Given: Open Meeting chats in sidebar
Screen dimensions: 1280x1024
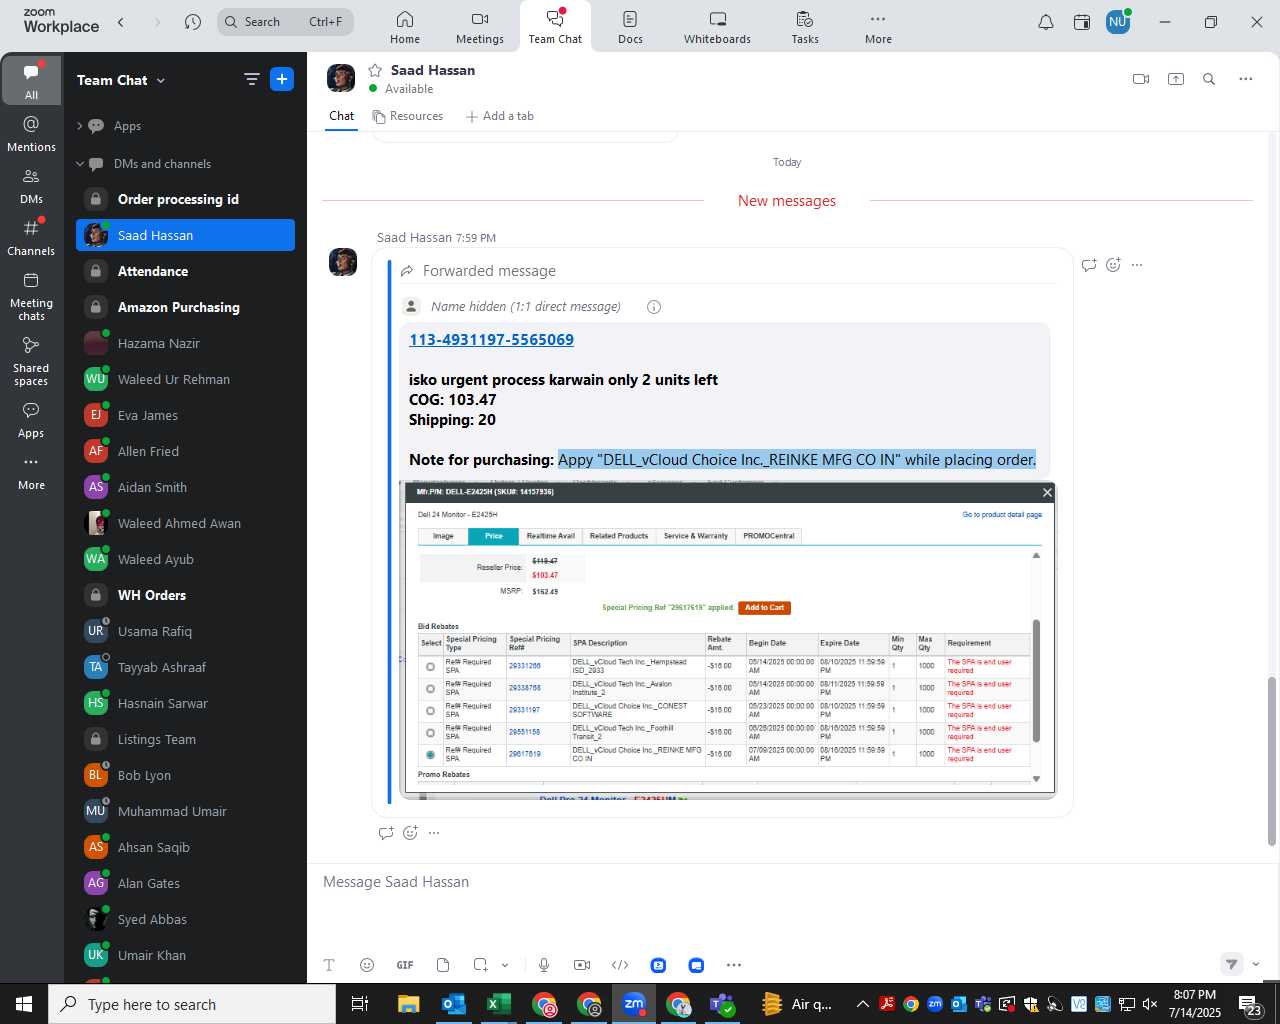Looking at the screenshot, I should click(x=31, y=296).
